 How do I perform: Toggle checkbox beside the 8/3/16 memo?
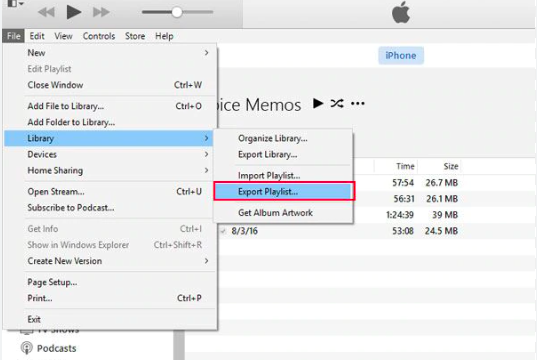point(223,231)
